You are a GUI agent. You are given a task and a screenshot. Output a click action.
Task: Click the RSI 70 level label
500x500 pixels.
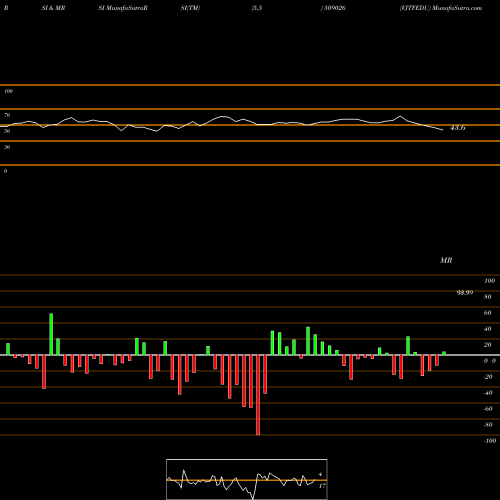tap(7, 115)
